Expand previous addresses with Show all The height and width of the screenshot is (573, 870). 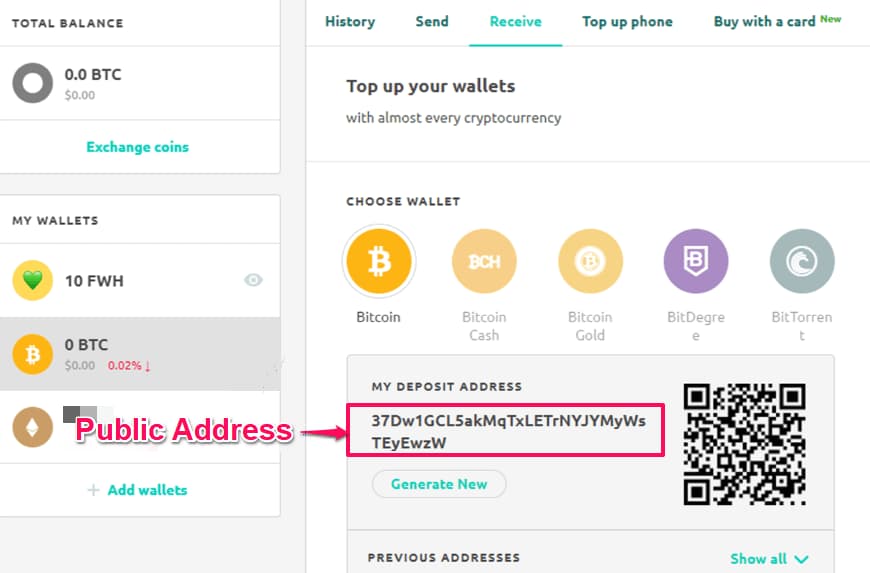(x=768, y=559)
